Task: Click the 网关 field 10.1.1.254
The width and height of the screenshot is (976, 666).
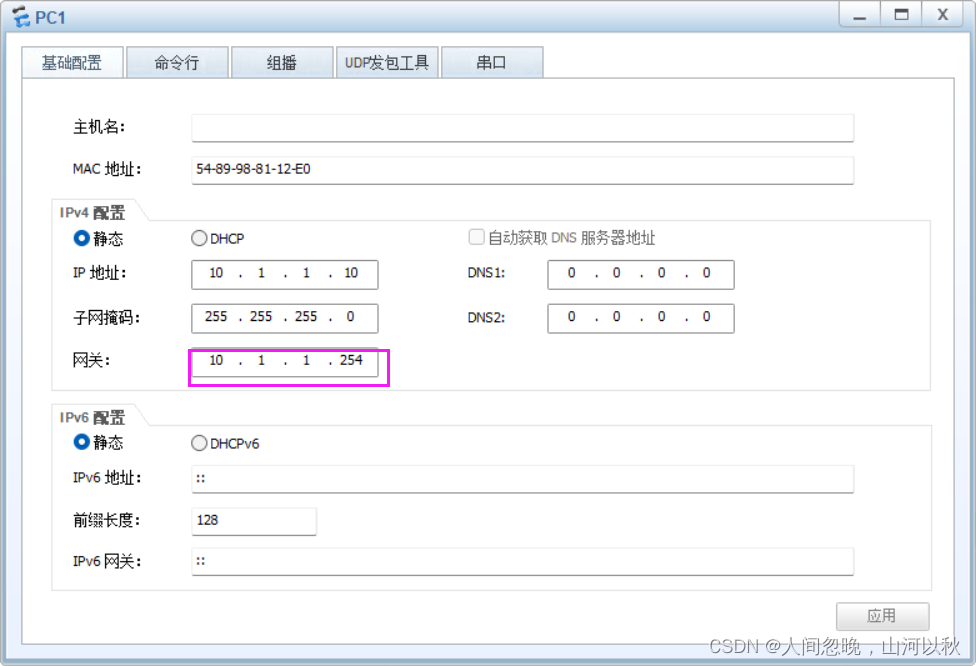Action: tap(284, 362)
